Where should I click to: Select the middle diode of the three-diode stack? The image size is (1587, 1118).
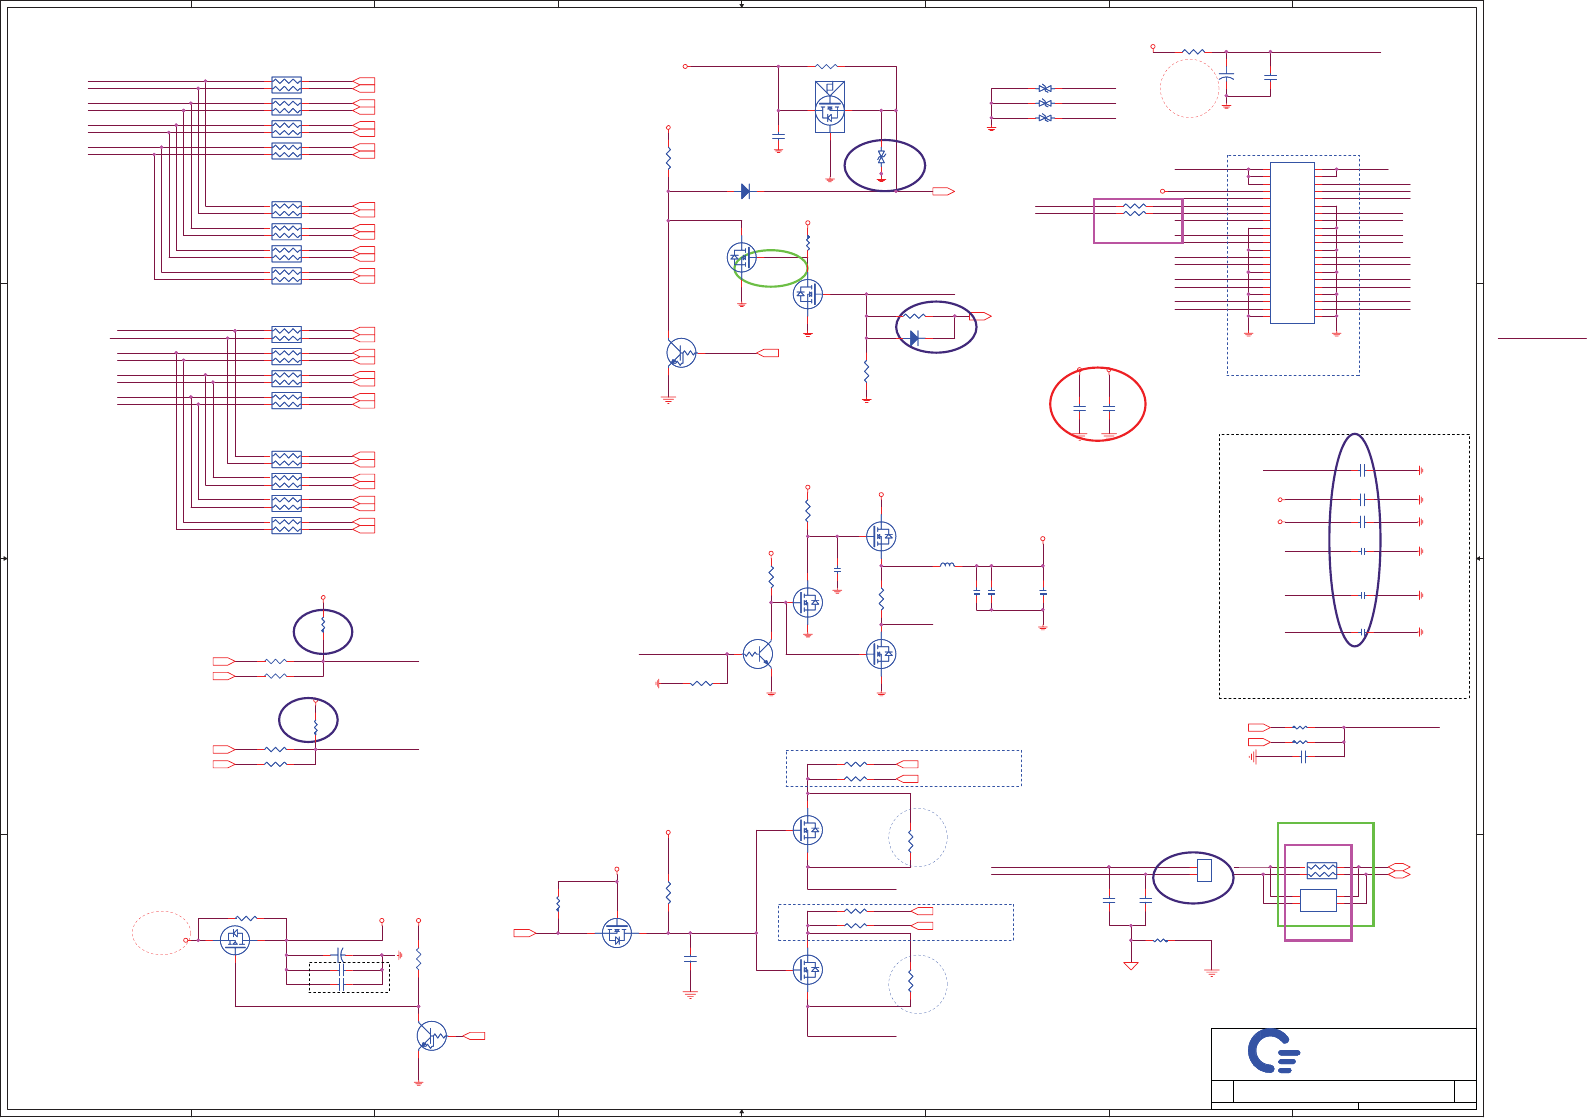coord(1045,103)
